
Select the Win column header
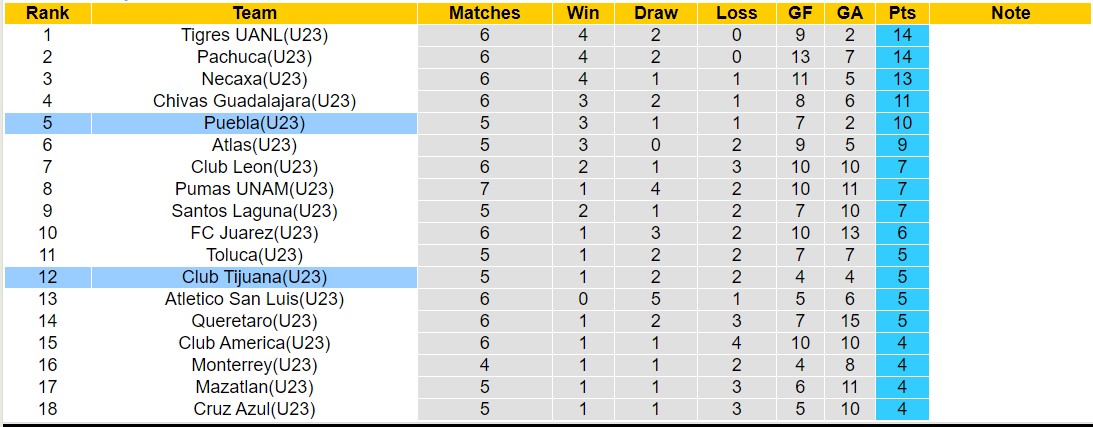pyautogui.click(x=583, y=13)
